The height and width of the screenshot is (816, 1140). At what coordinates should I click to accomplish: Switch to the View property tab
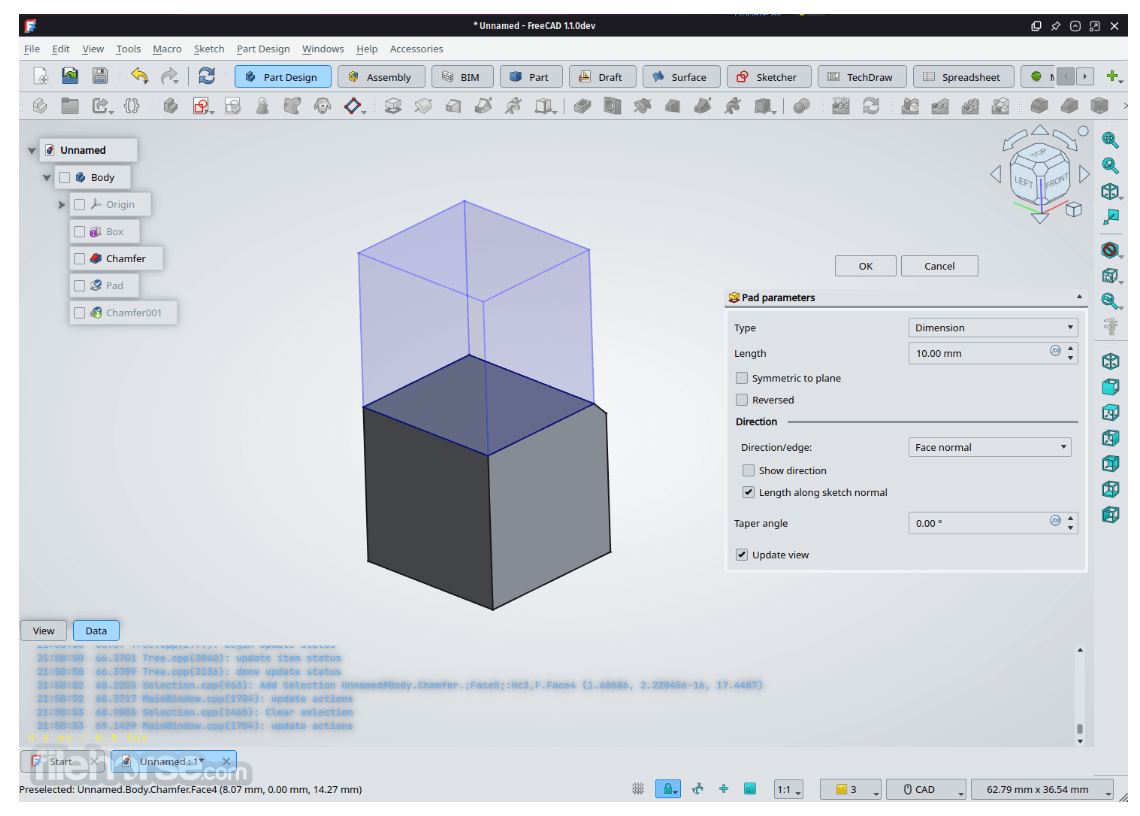tap(44, 631)
